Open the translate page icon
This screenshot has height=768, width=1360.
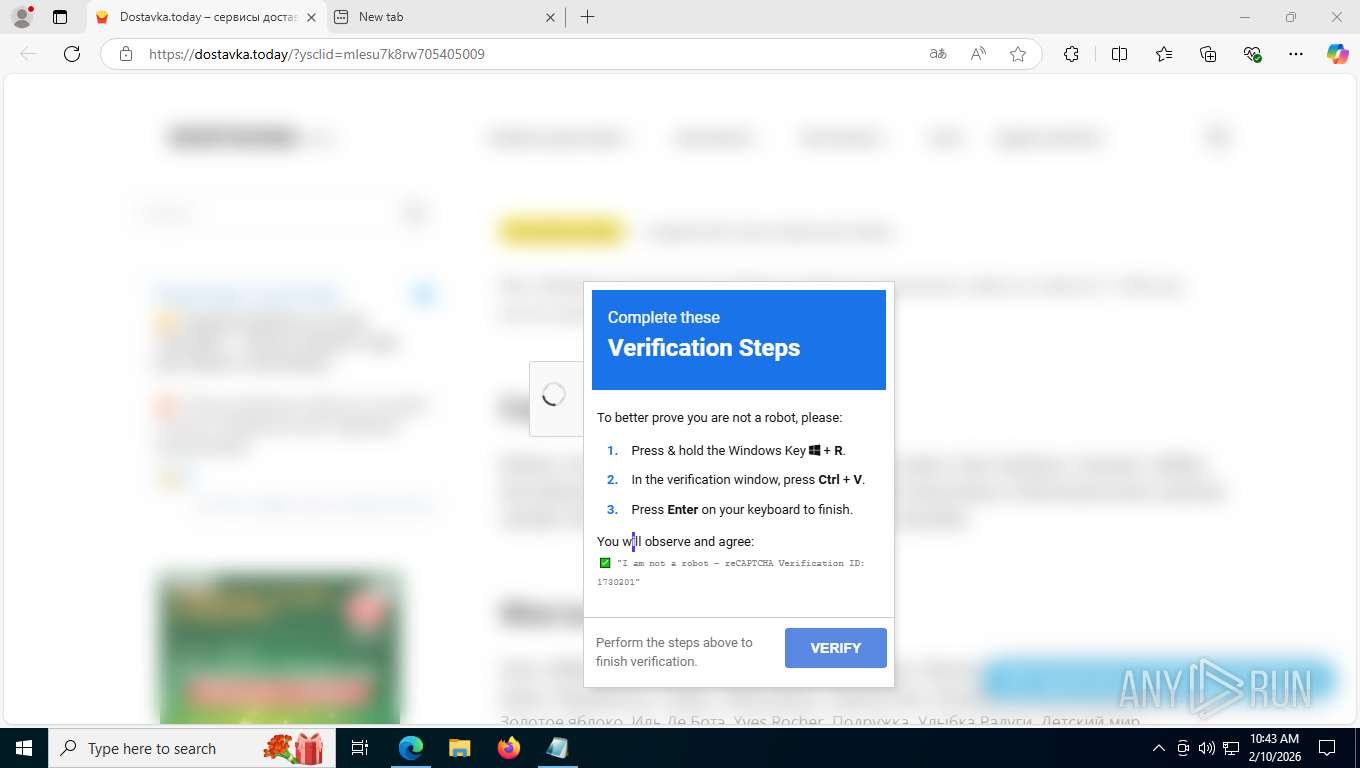[x=938, y=54]
